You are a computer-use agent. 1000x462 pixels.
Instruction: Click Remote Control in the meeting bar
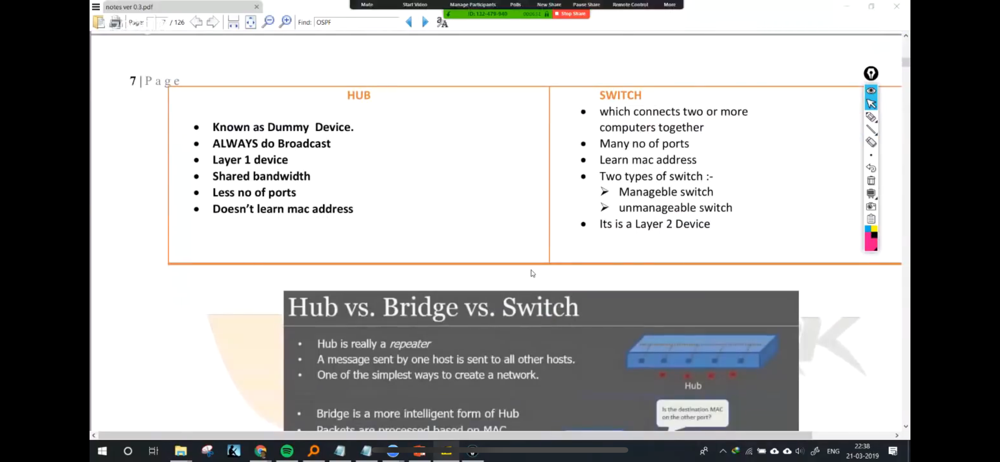pos(630,4)
